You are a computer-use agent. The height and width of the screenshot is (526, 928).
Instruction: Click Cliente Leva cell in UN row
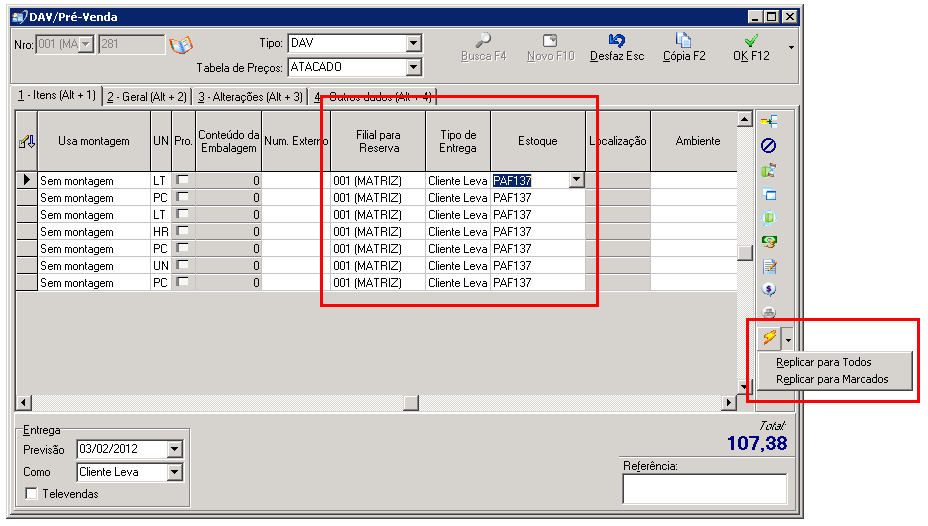tap(457, 266)
